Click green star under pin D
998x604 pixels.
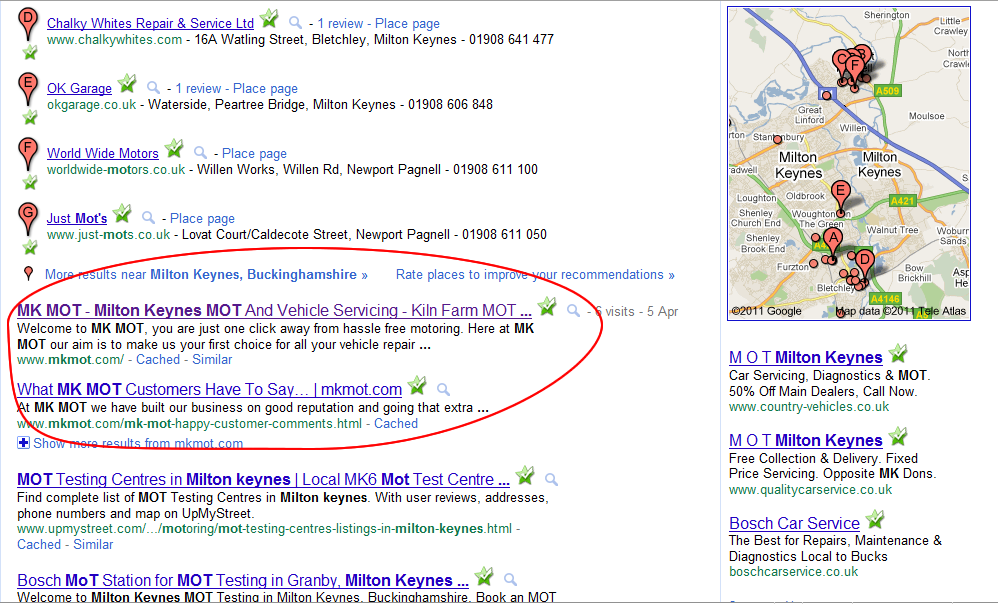[x=30, y=52]
